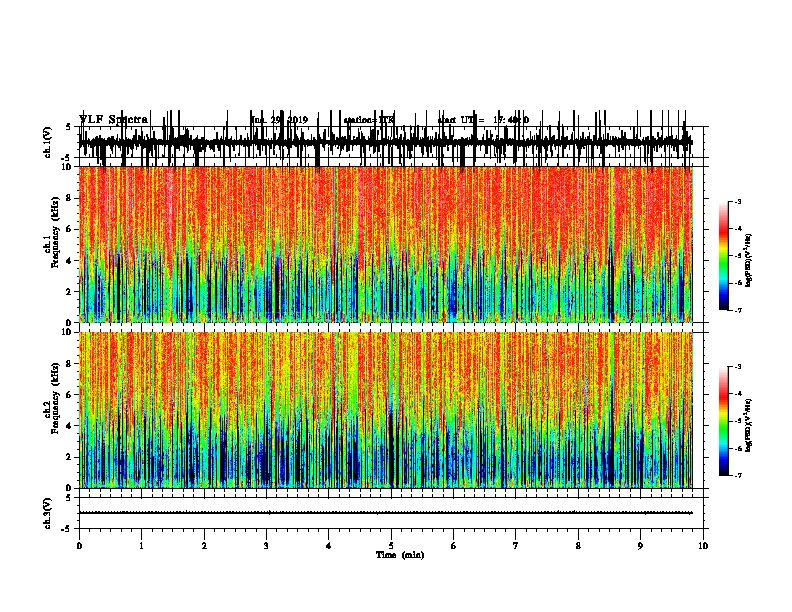The image size is (792, 612).
Task: Click the ch.2 Frequency (kHz) axis label
Action: point(52,398)
